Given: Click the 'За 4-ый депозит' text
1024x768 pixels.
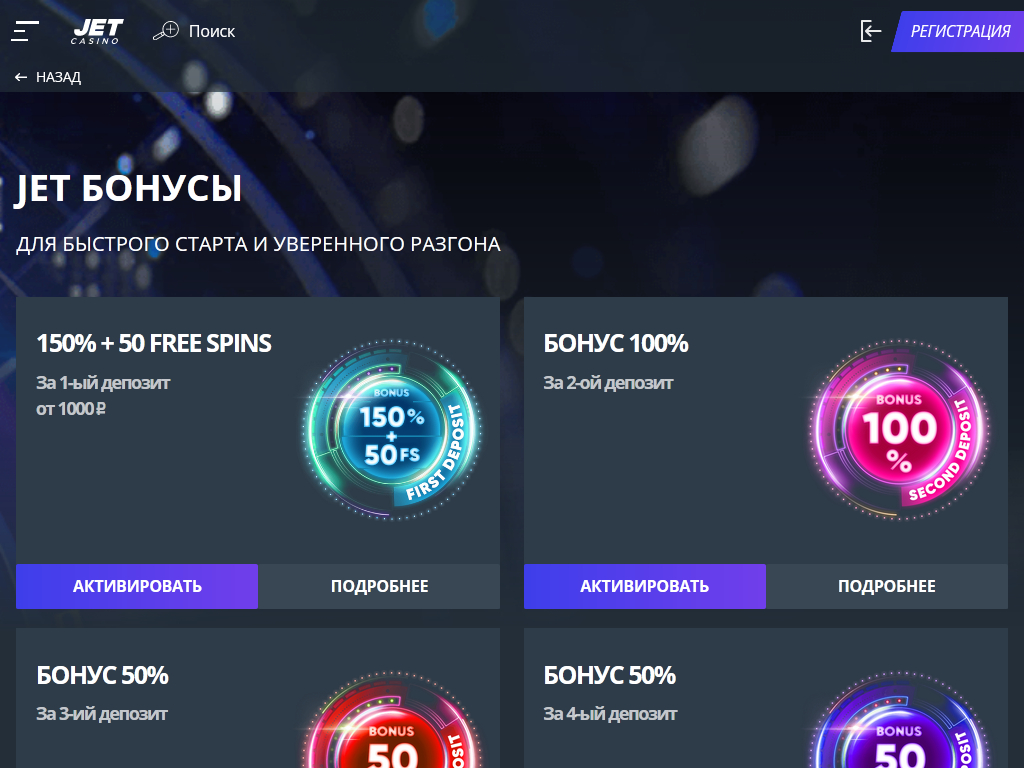Looking at the screenshot, I should [611, 714].
